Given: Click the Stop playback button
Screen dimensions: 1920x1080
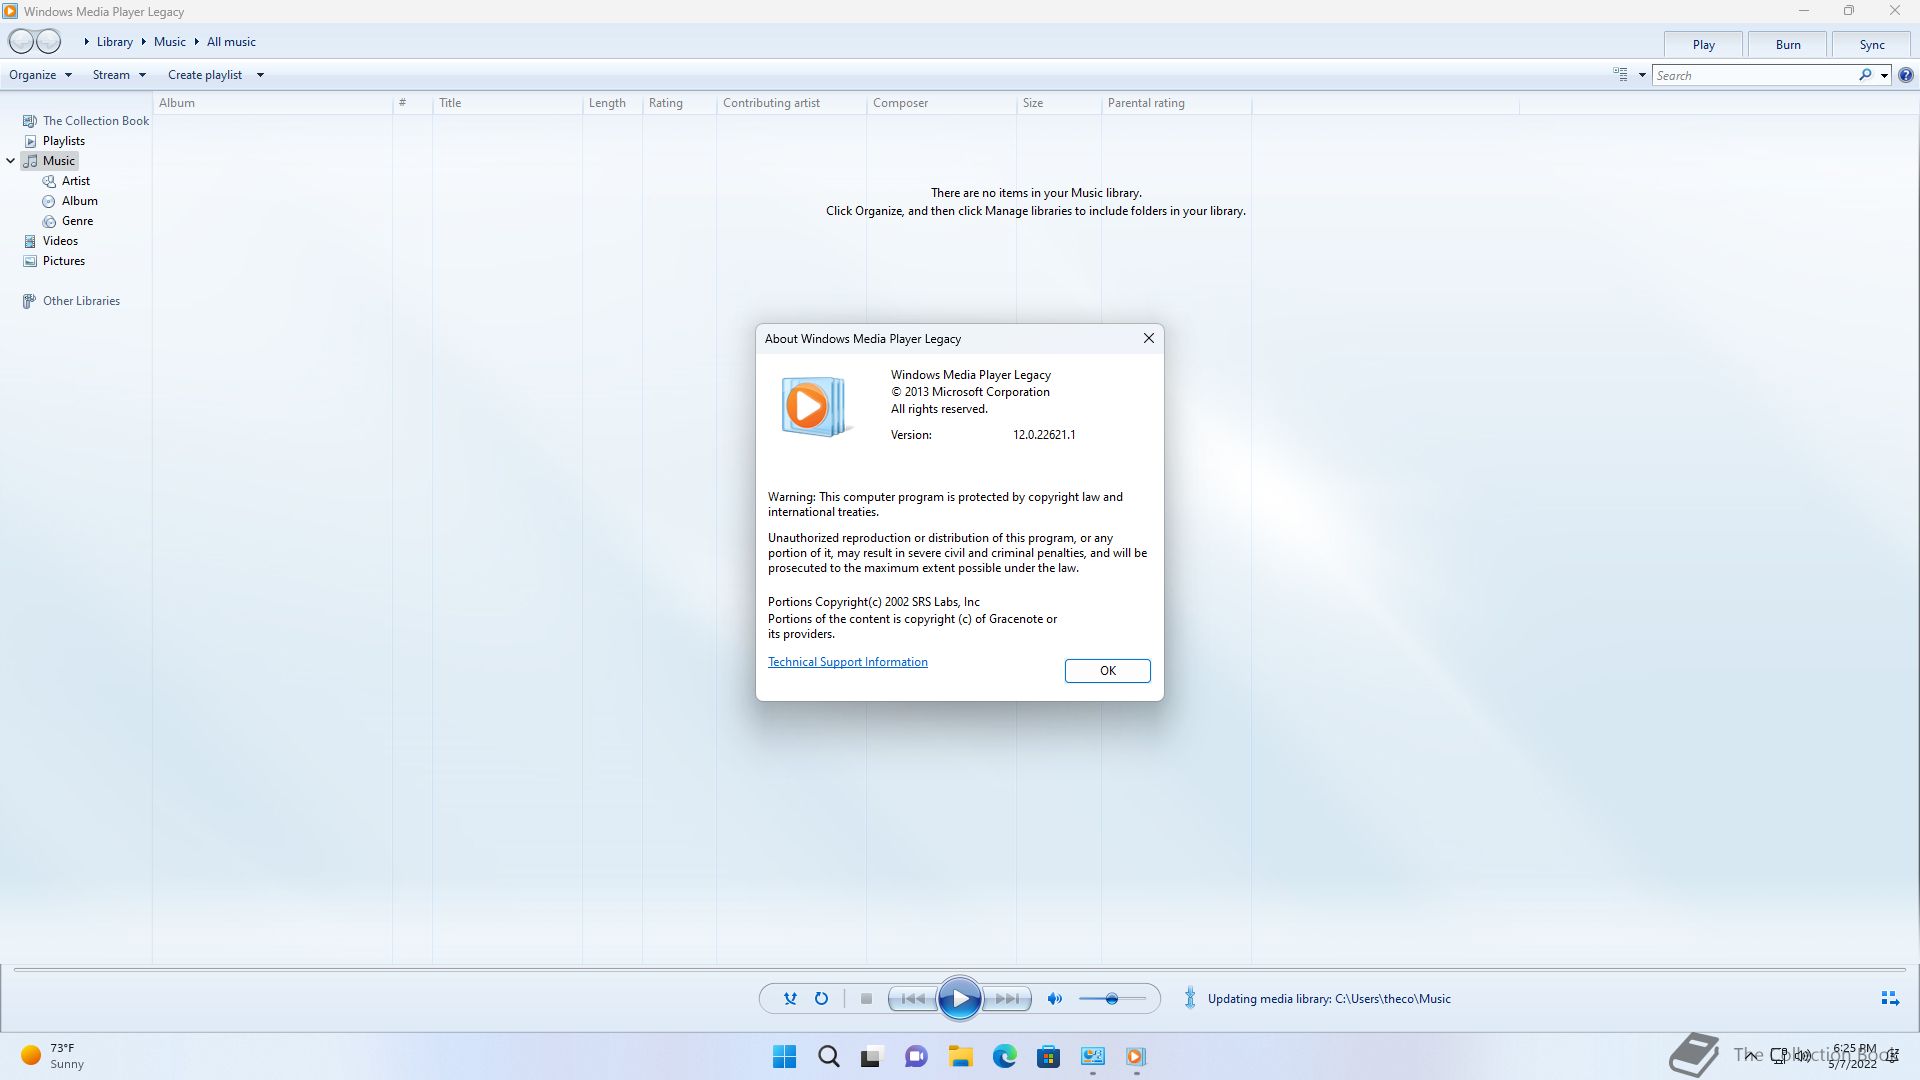Looking at the screenshot, I should [x=866, y=998].
